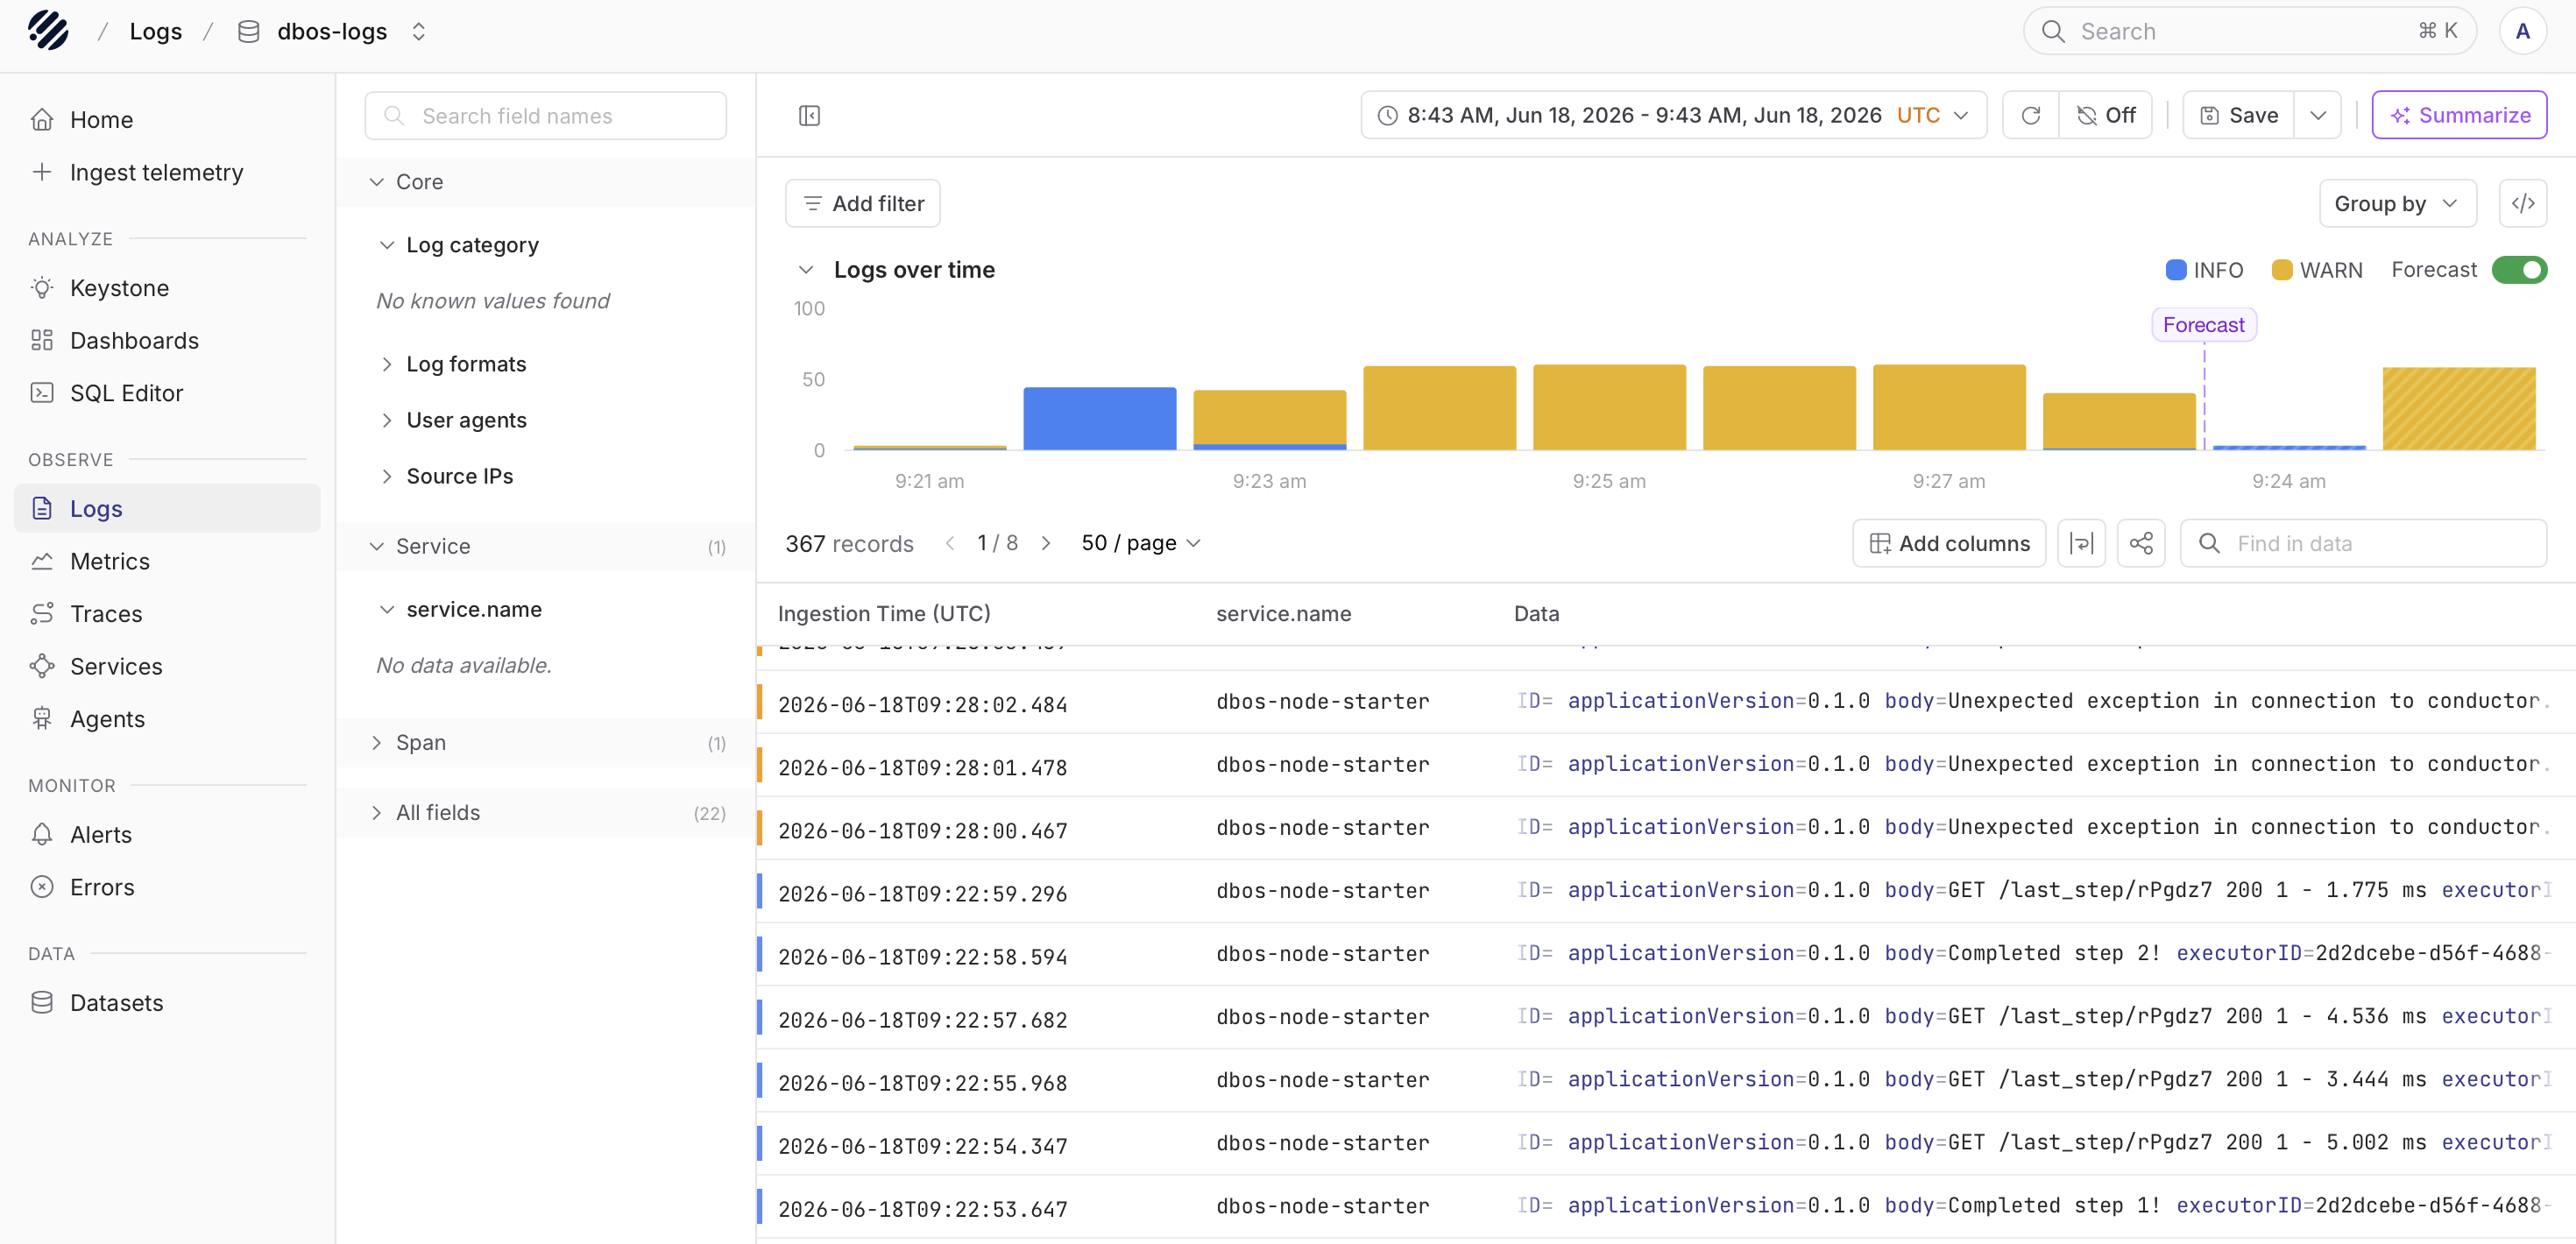The width and height of the screenshot is (2576, 1244).
Task: Open the user avatar 'A' menu
Action: tap(2522, 31)
